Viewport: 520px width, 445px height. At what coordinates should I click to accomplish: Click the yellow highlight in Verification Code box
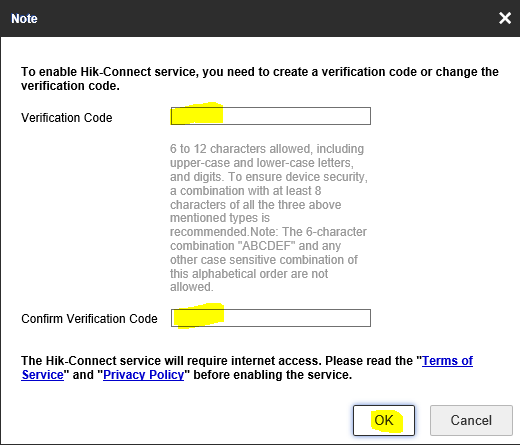point(197,114)
